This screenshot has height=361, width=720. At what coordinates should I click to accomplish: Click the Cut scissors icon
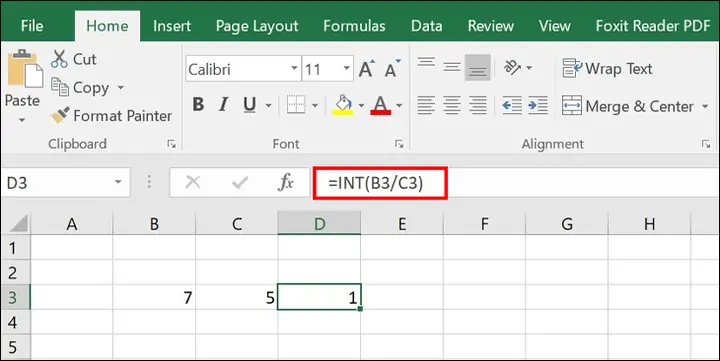59,59
